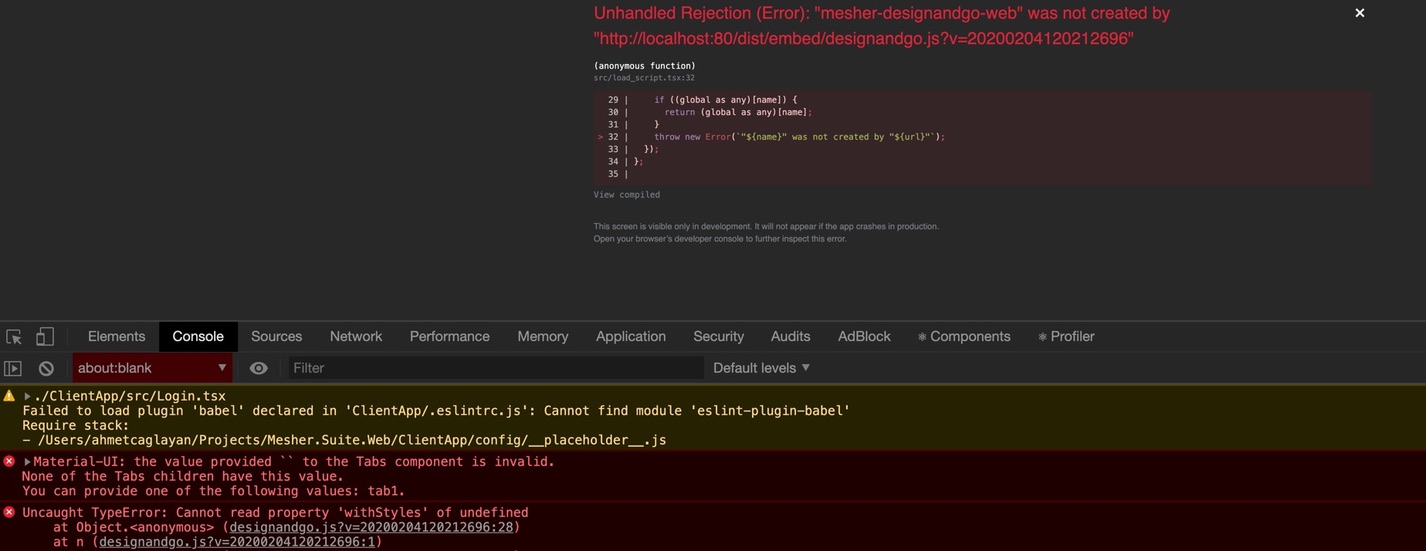
Task: Click the 'Open your browser's developer console' note
Action: tap(720, 239)
